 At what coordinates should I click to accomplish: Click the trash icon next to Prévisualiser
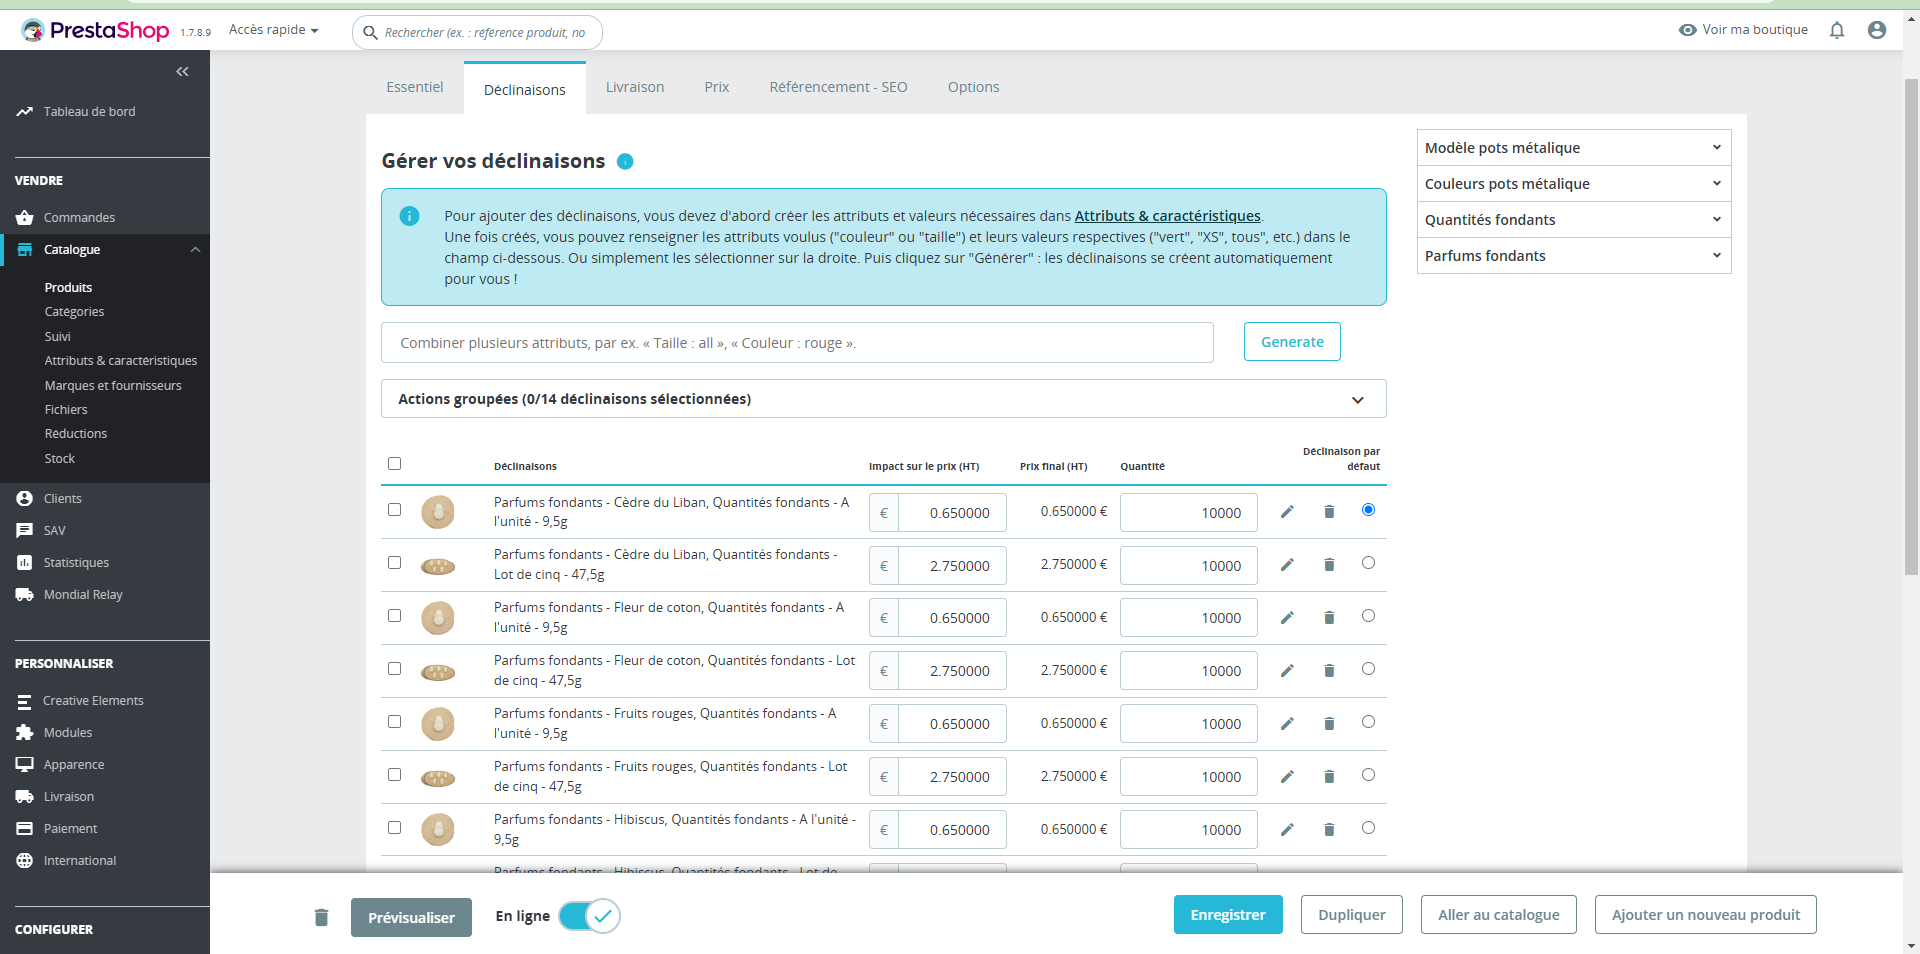coord(321,917)
